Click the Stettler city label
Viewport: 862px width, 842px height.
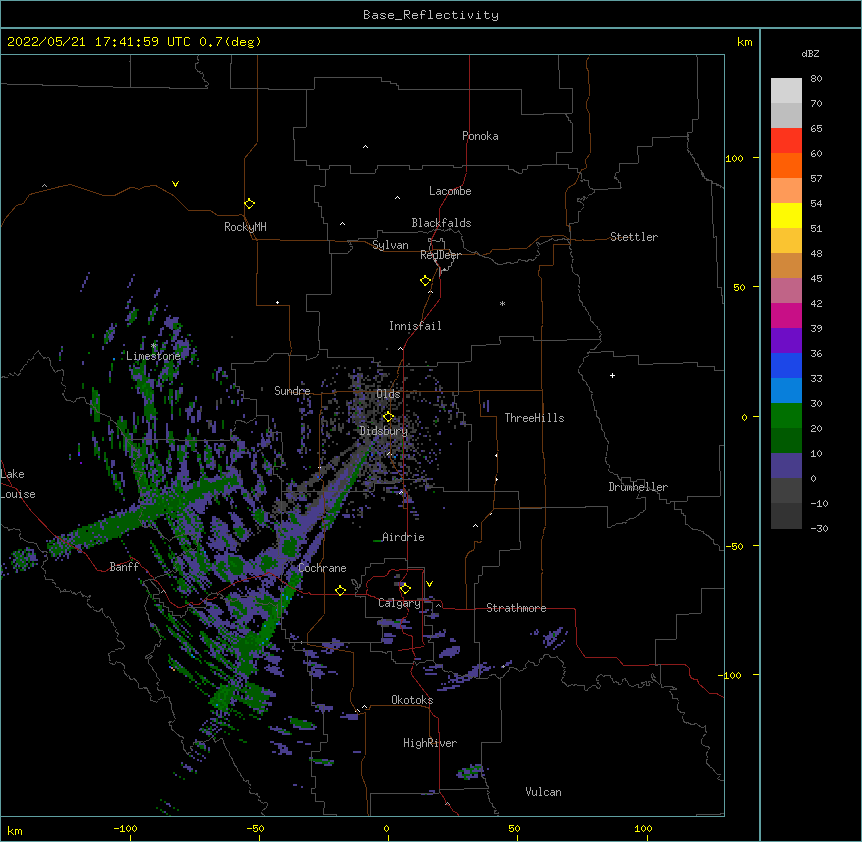(634, 237)
